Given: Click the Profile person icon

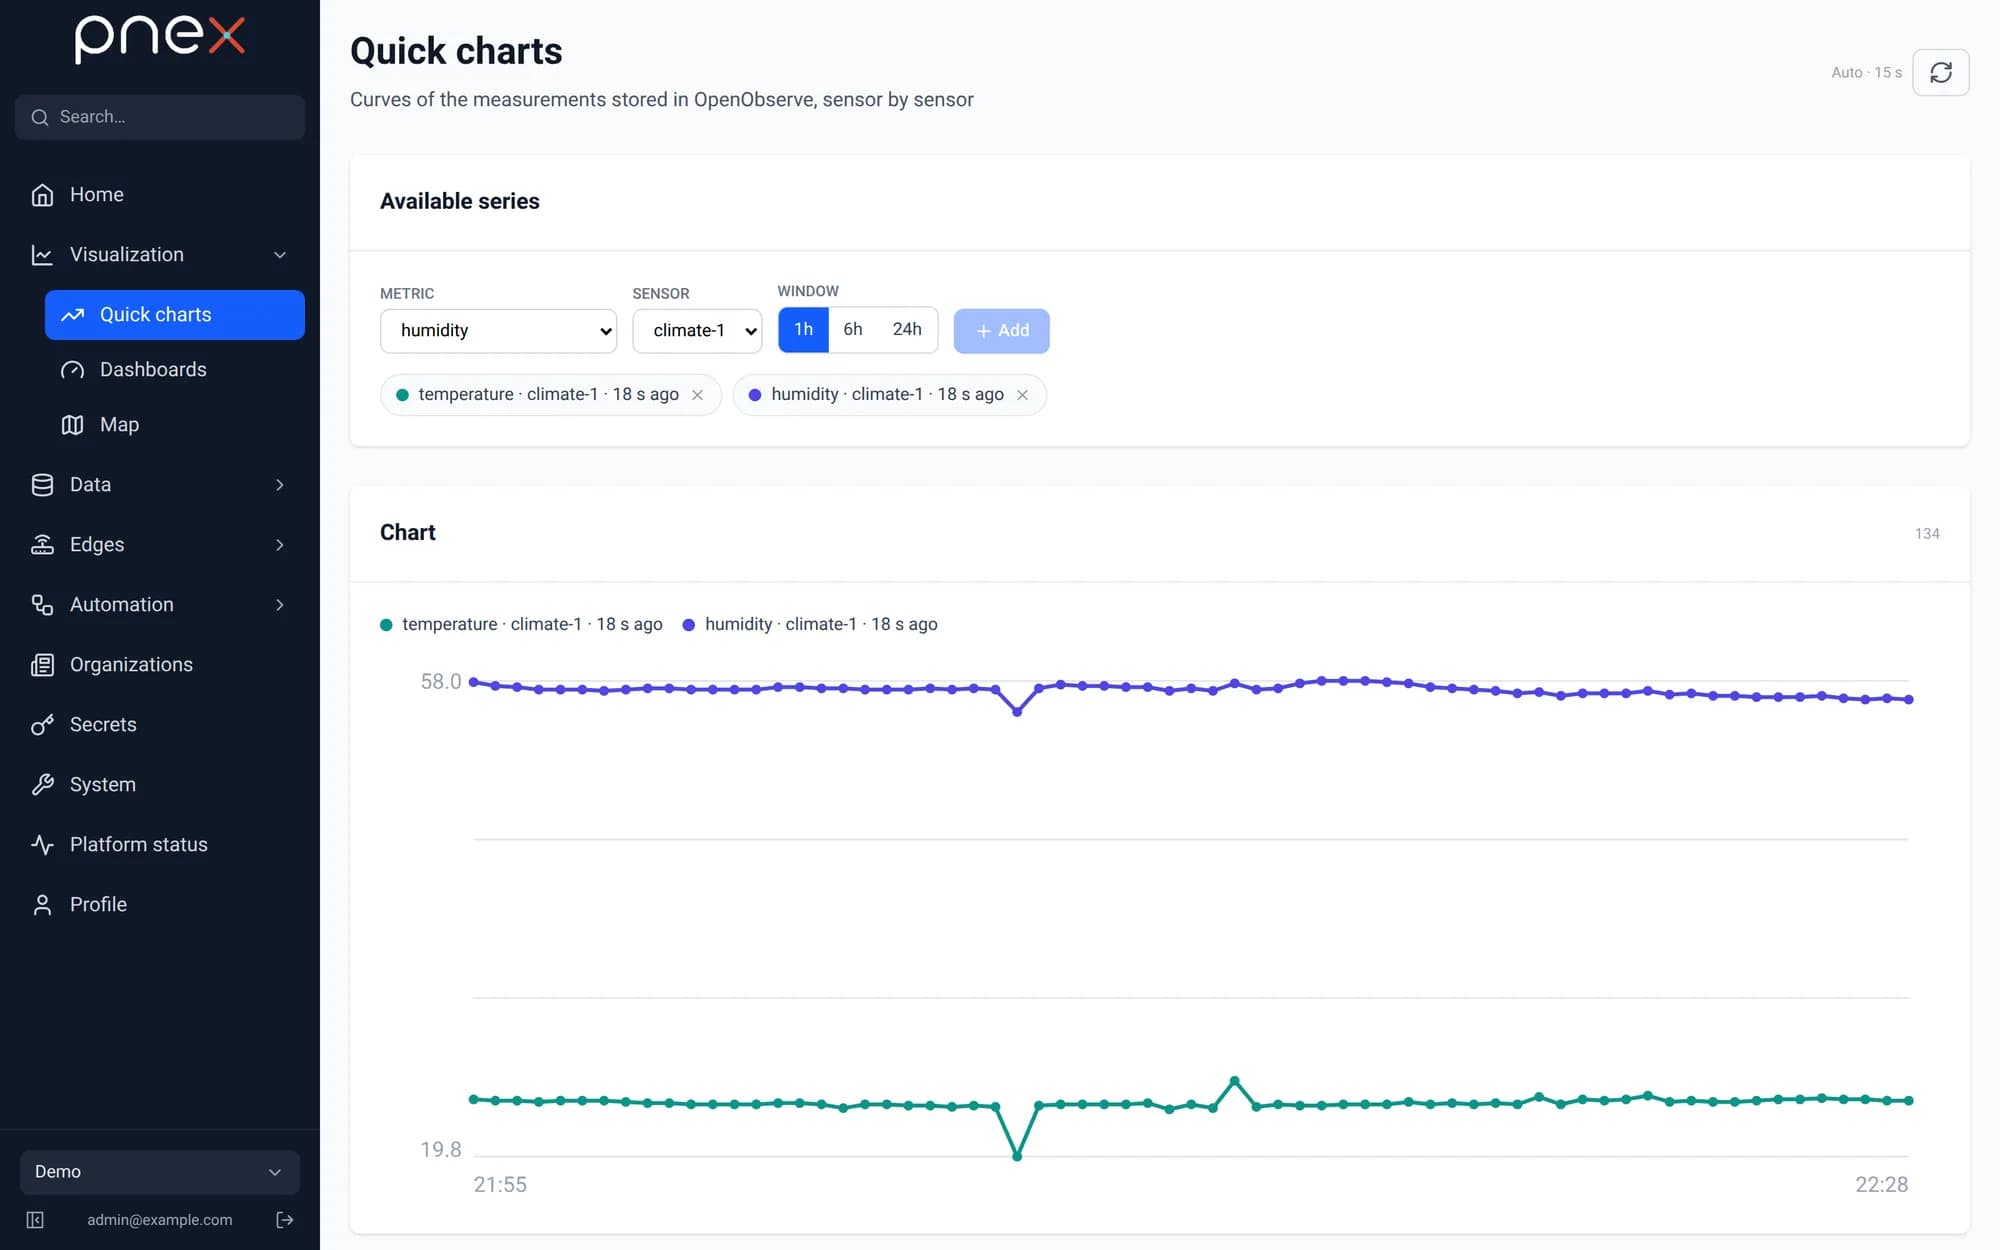Looking at the screenshot, I should click(42, 905).
